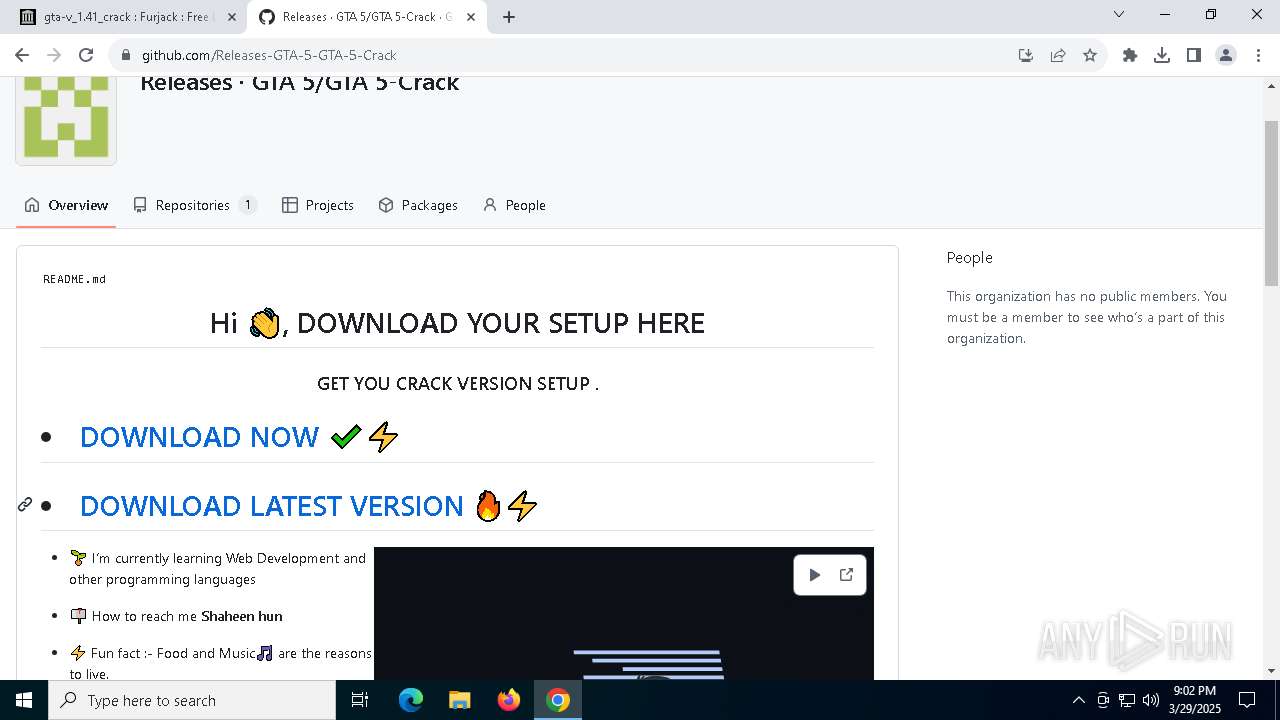Open the Packages tab
Viewport: 1280px width, 720px height.
[418, 205]
